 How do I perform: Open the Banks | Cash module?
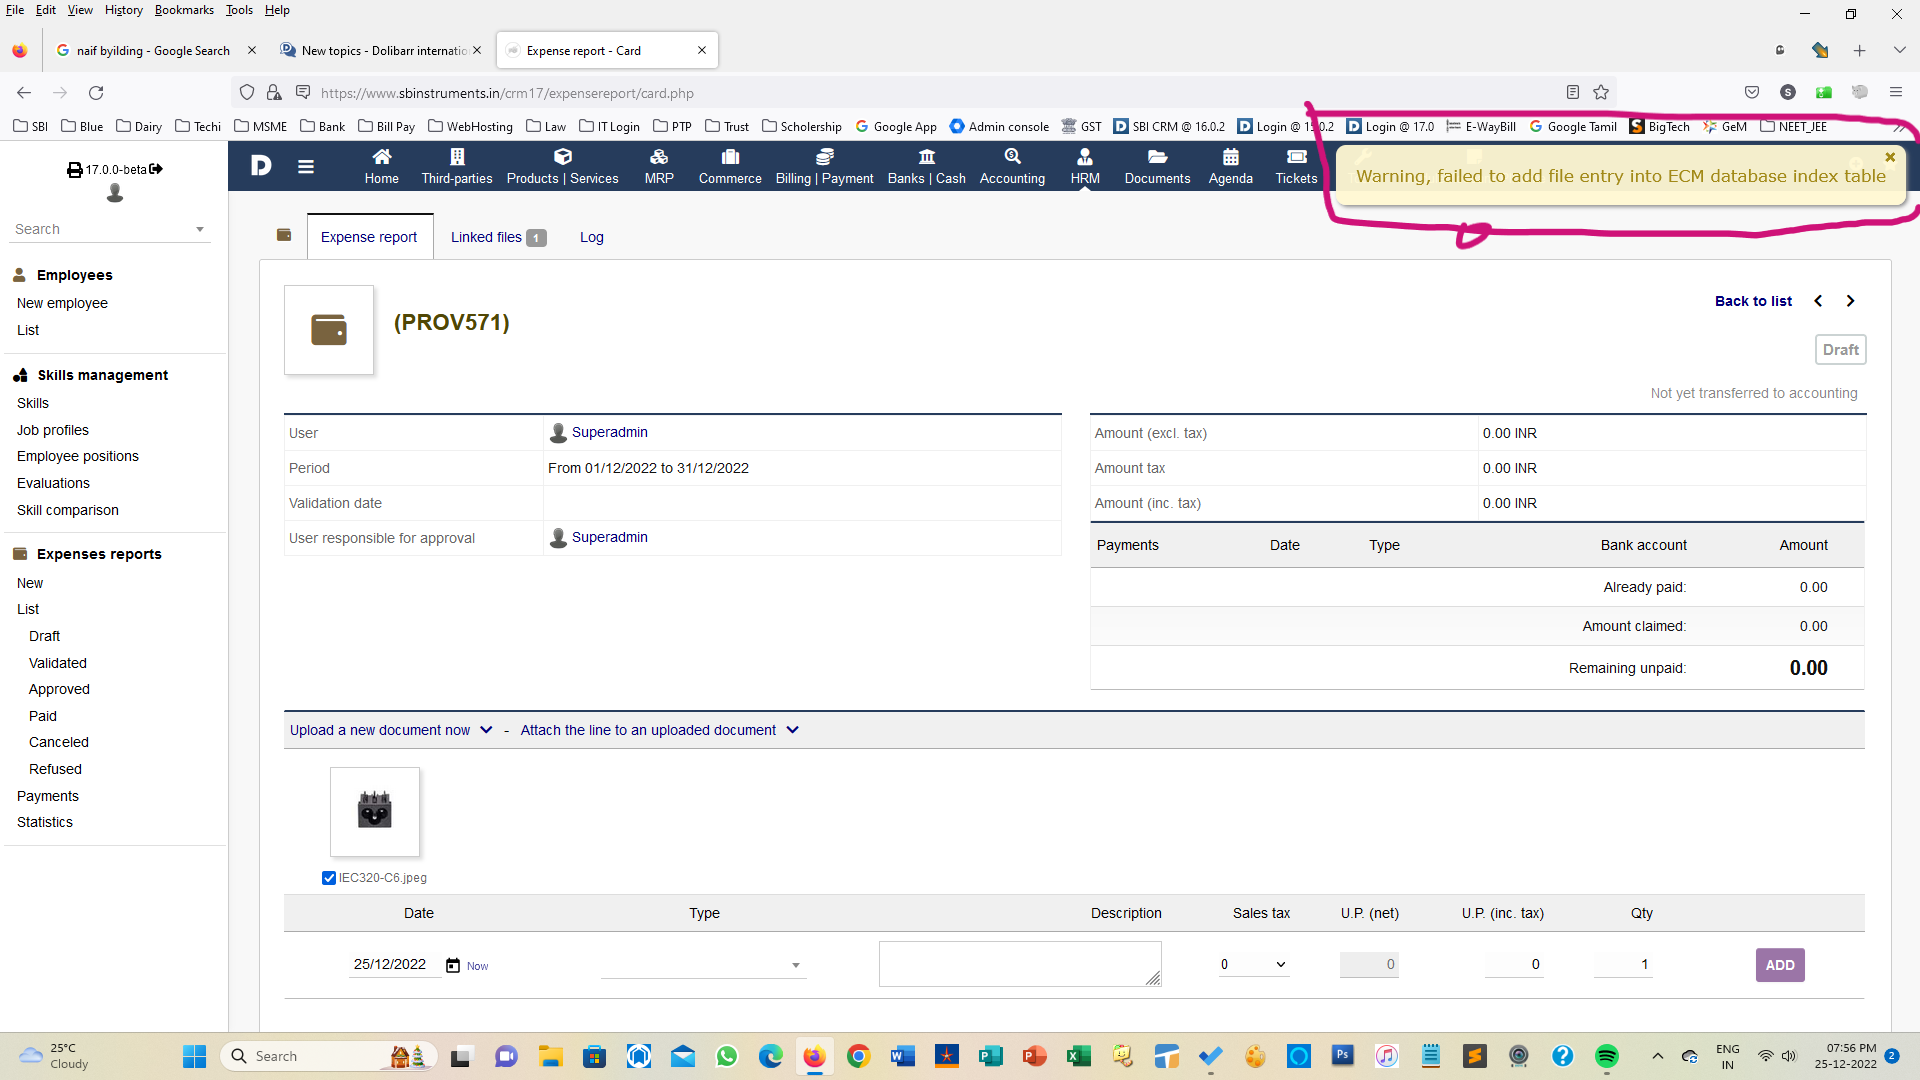pyautogui.click(x=926, y=166)
